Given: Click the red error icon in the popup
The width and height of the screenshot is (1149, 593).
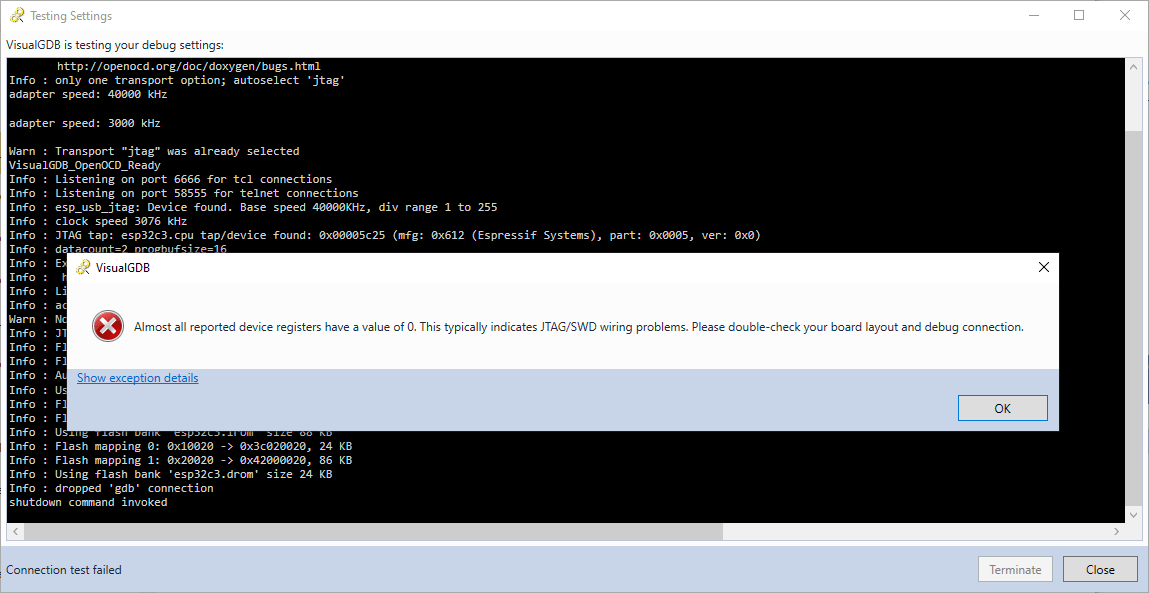Looking at the screenshot, I should pyautogui.click(x=107, y=326).
